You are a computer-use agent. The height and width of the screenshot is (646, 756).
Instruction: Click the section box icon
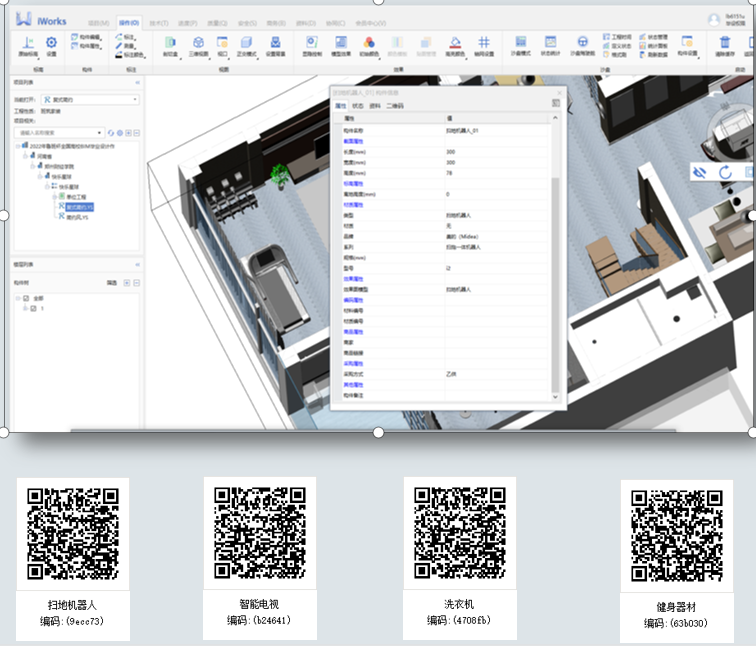[170, 42]
